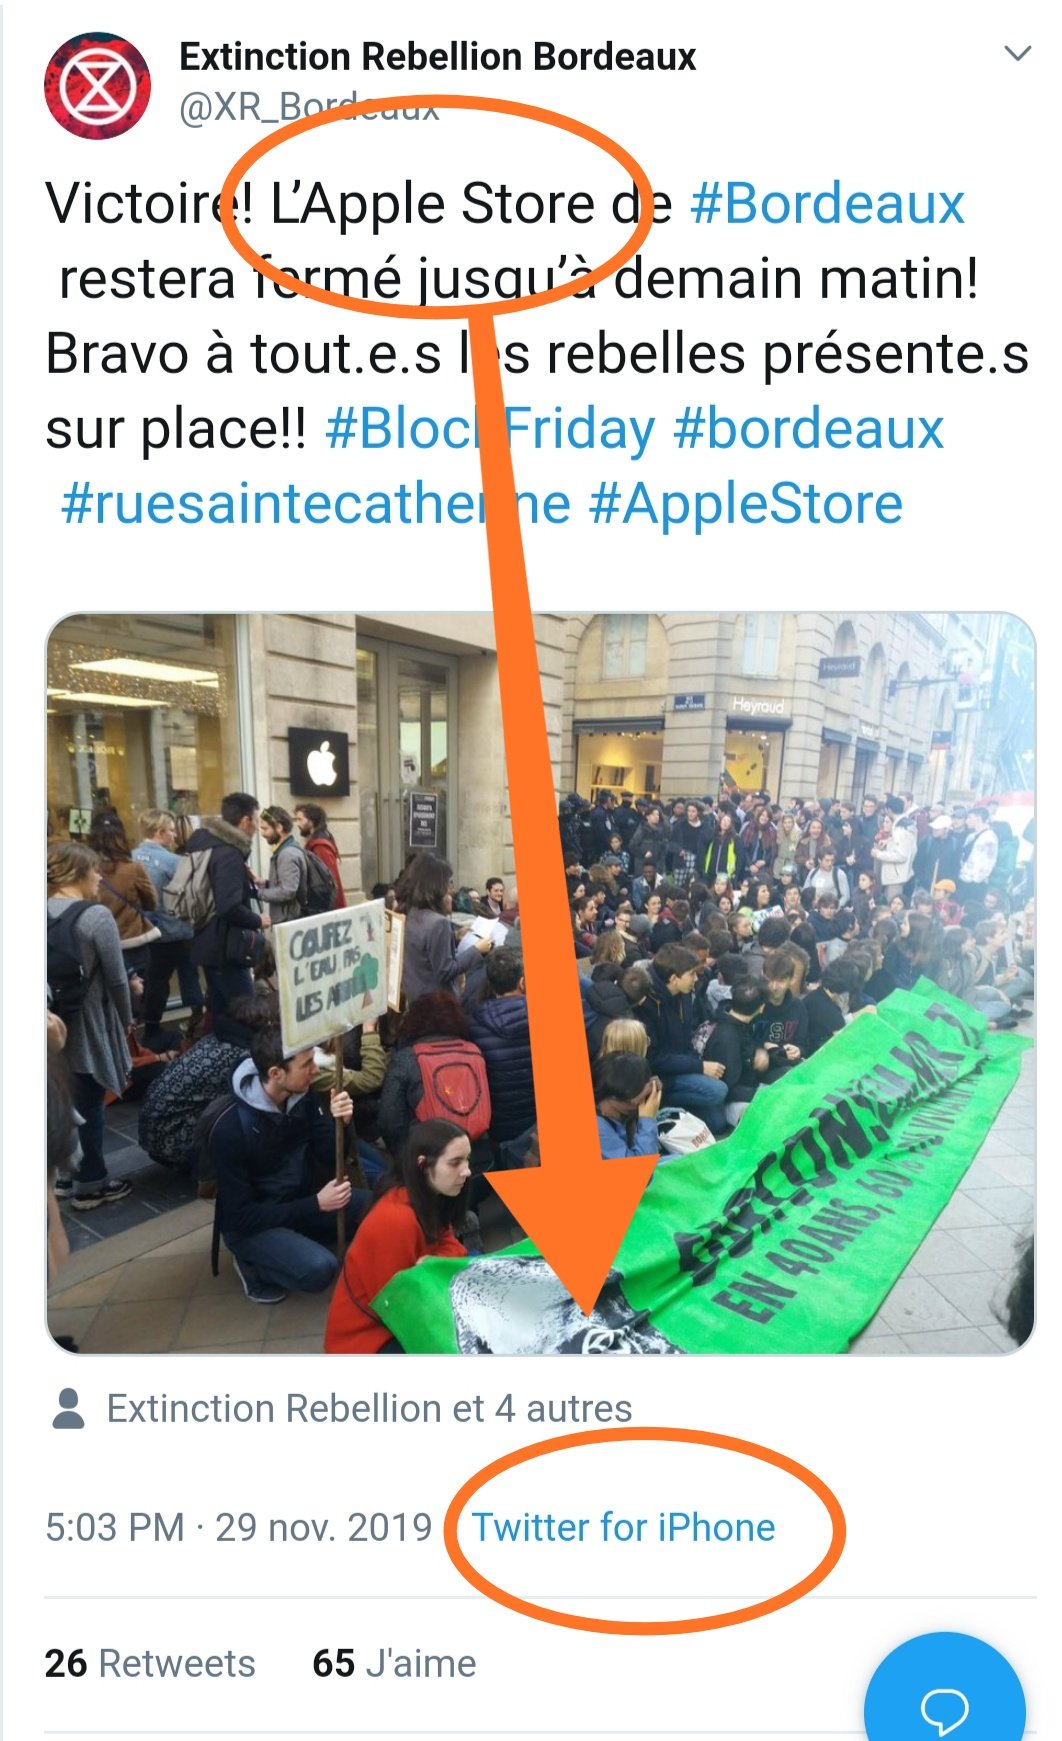Open the Extinction Rebellion Bordeaux profile avatar

pos(97,86)
